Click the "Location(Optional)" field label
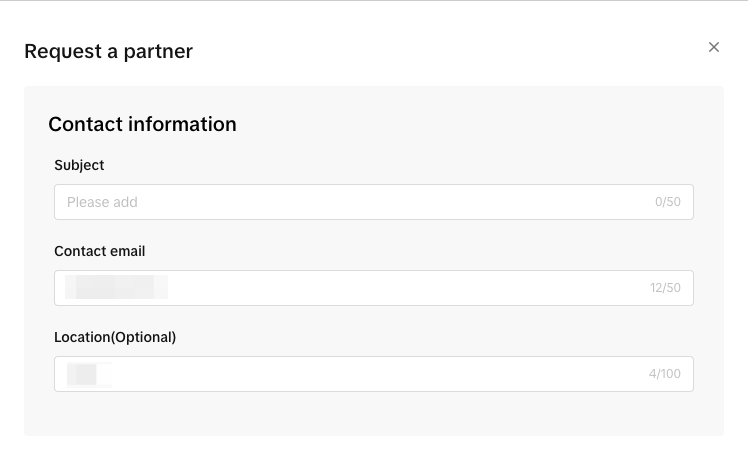Viewport: 748px width, 453px height. point(115,337)
